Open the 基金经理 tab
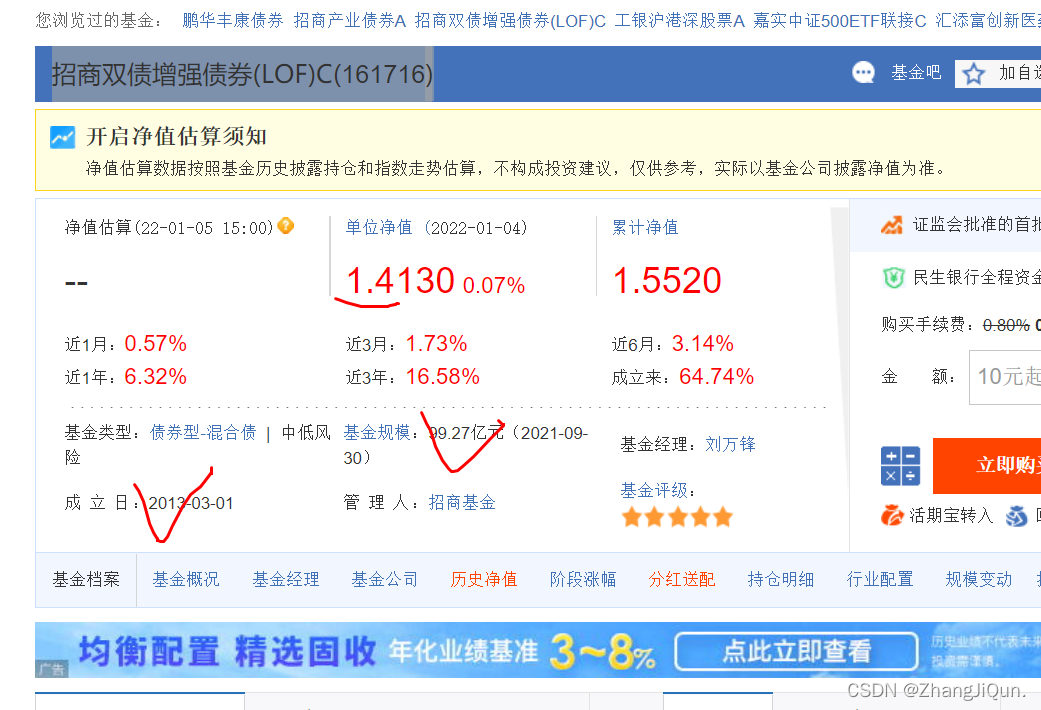Image resolution: width=1041 pixels, height=710 pixels. click(285, 580)
